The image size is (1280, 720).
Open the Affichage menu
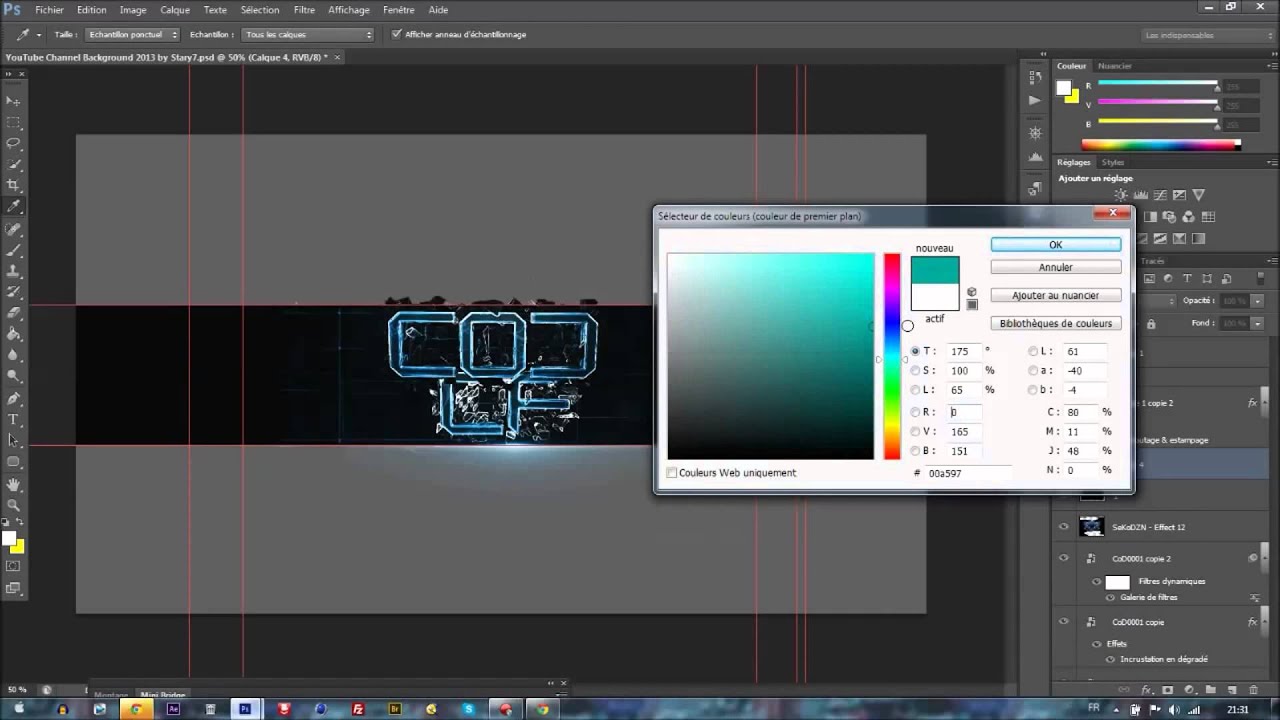click(349, 10)
